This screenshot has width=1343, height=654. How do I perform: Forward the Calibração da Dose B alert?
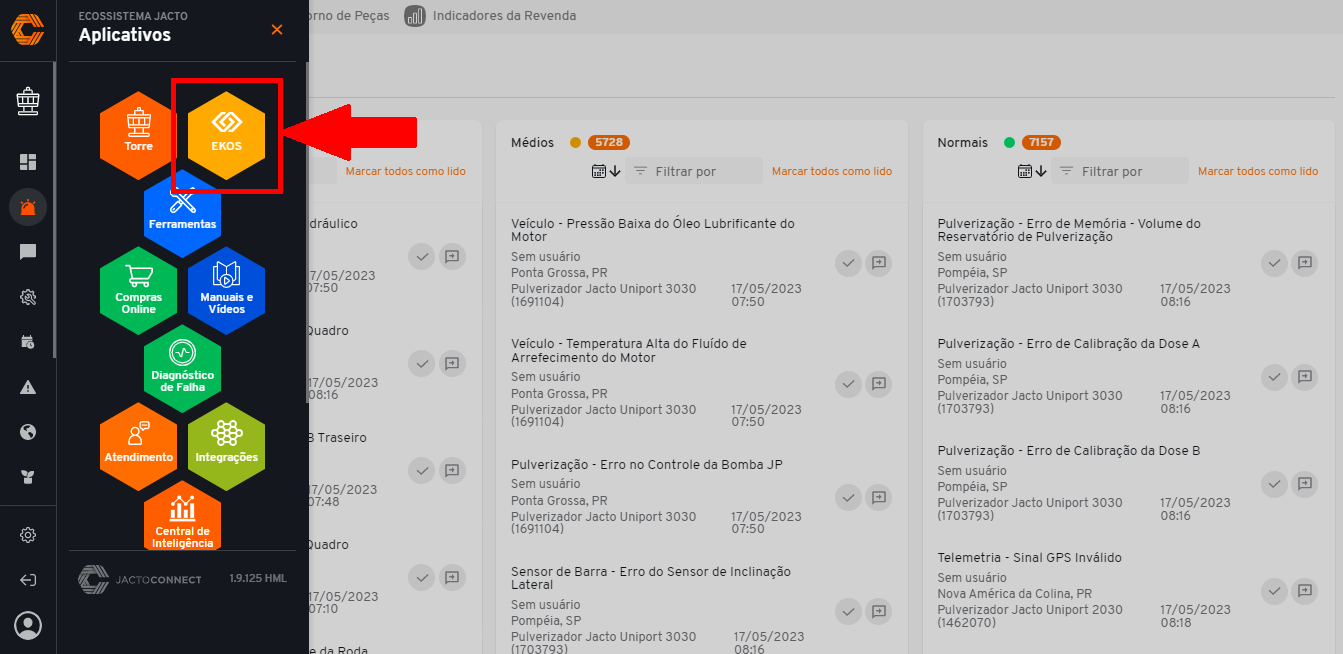tap(1305, 484)
